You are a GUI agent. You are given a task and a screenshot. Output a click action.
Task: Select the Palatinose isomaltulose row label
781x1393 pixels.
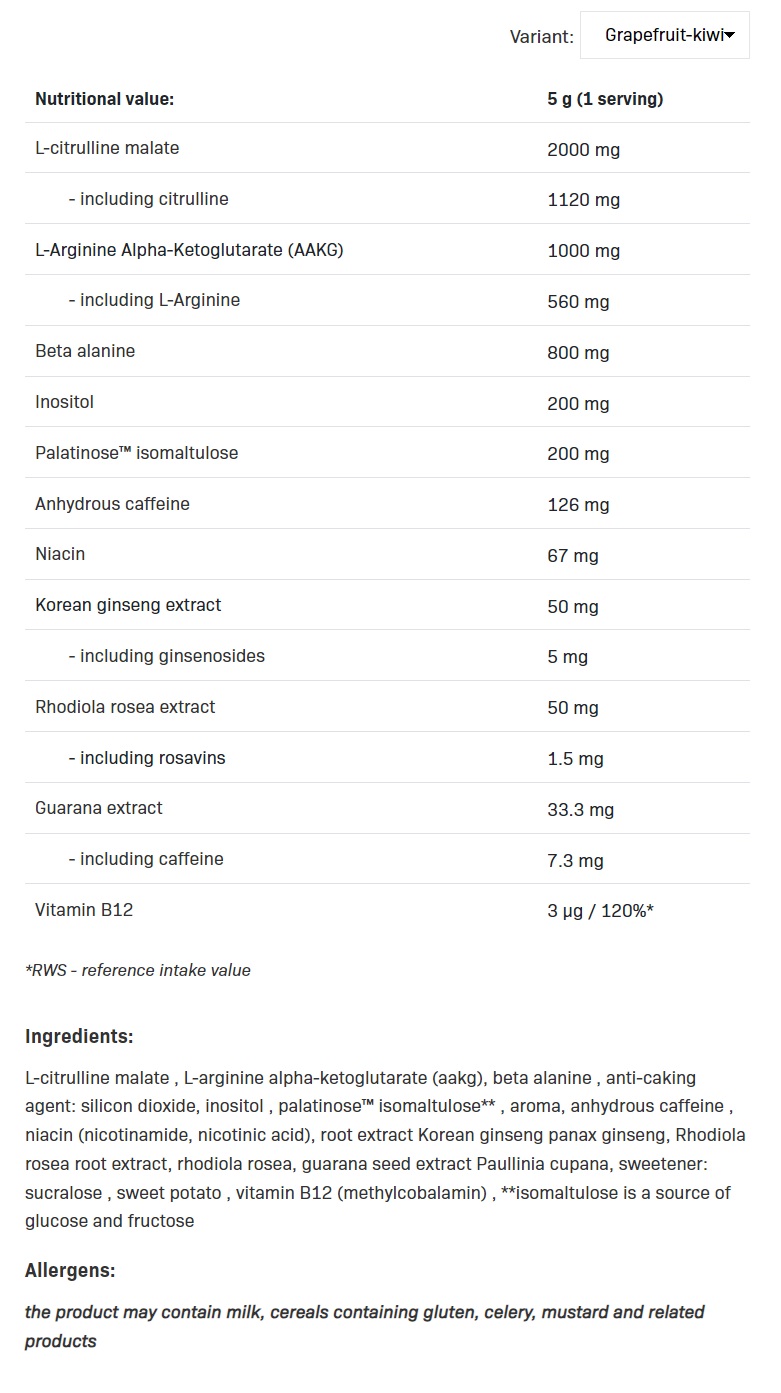(x=136, y=453)
